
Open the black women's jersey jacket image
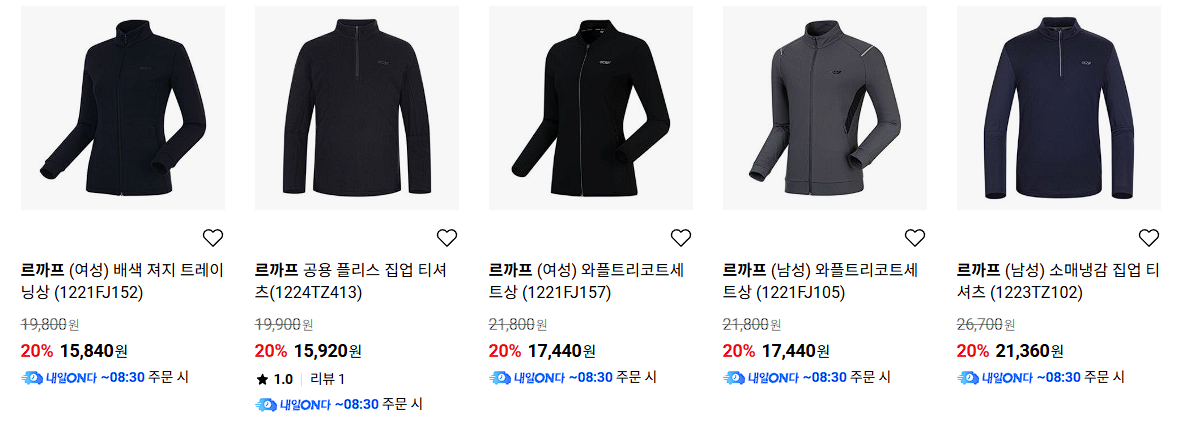tap(123, 108)
